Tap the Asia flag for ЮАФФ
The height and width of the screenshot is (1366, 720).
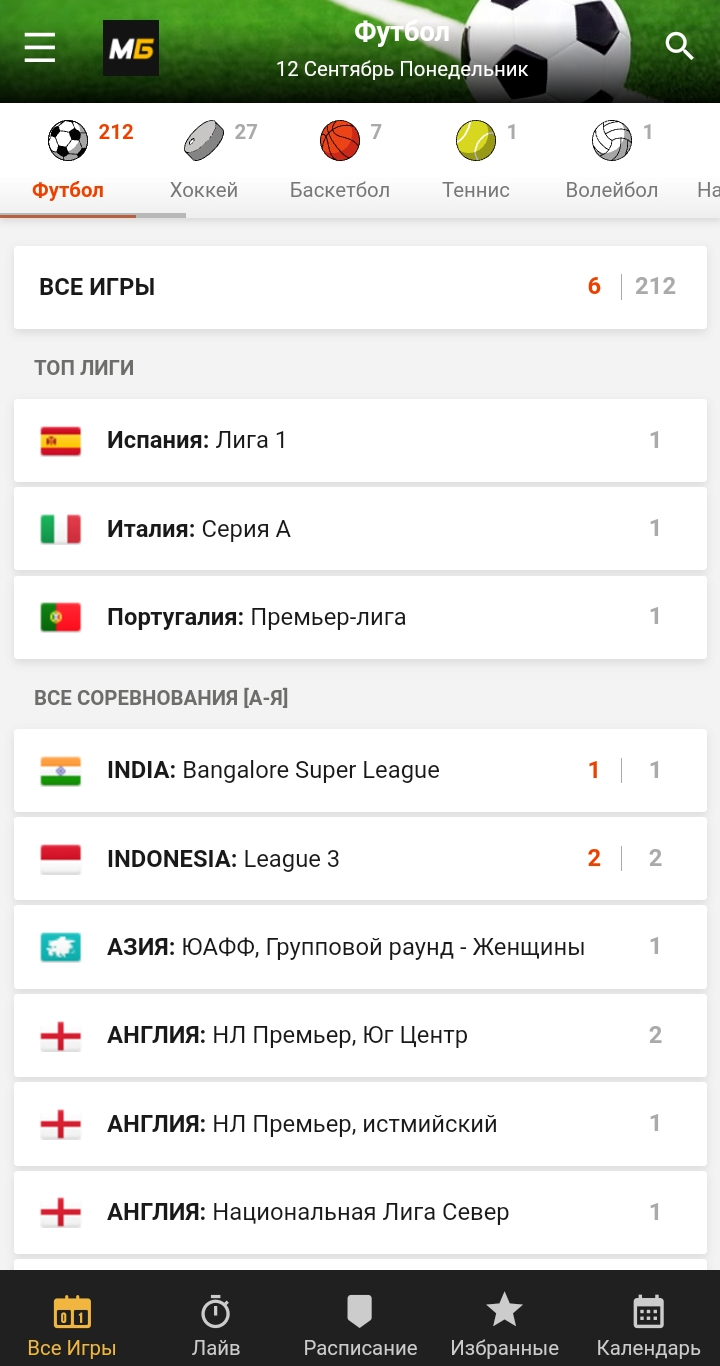coord(61,947)
